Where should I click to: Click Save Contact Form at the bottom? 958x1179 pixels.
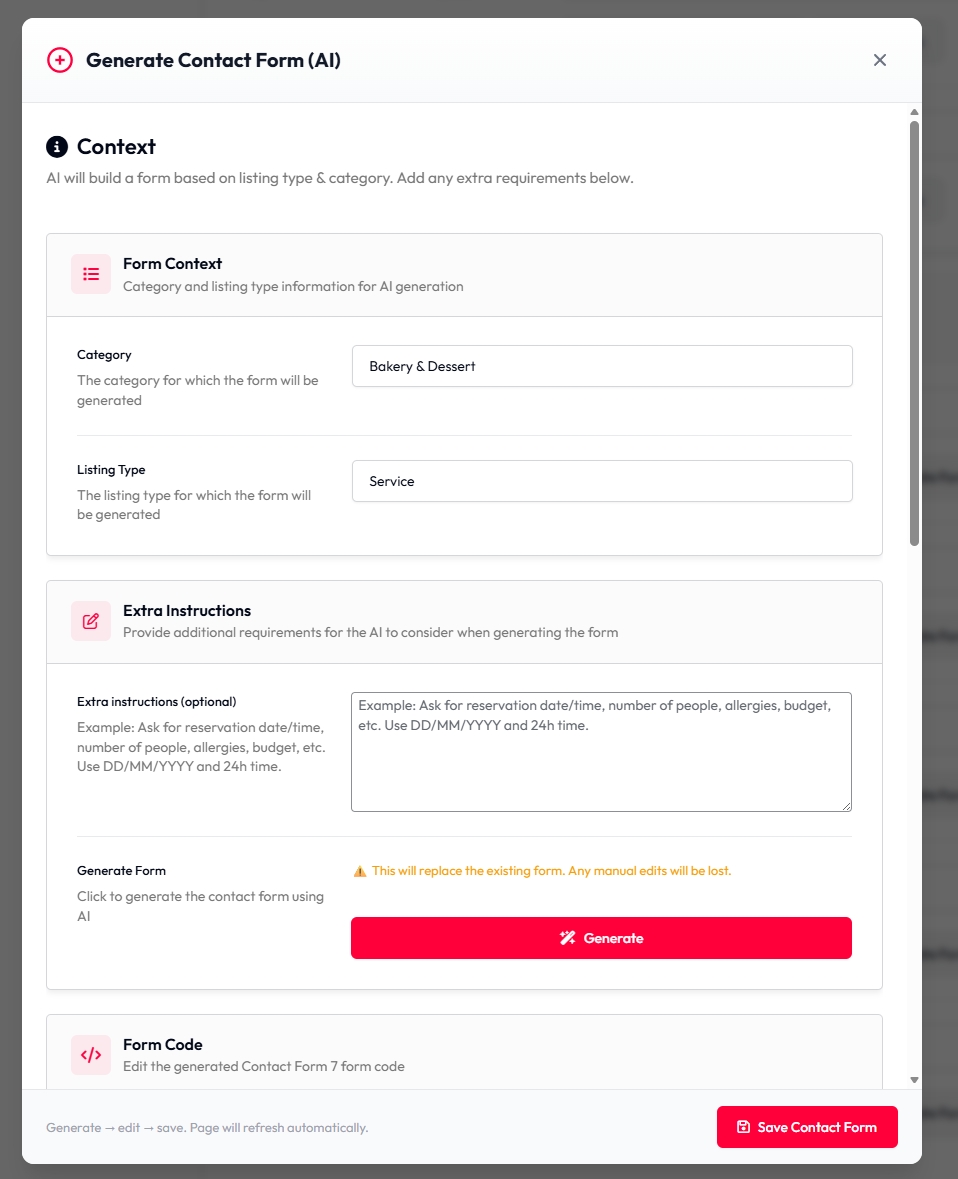[807, 1127]
